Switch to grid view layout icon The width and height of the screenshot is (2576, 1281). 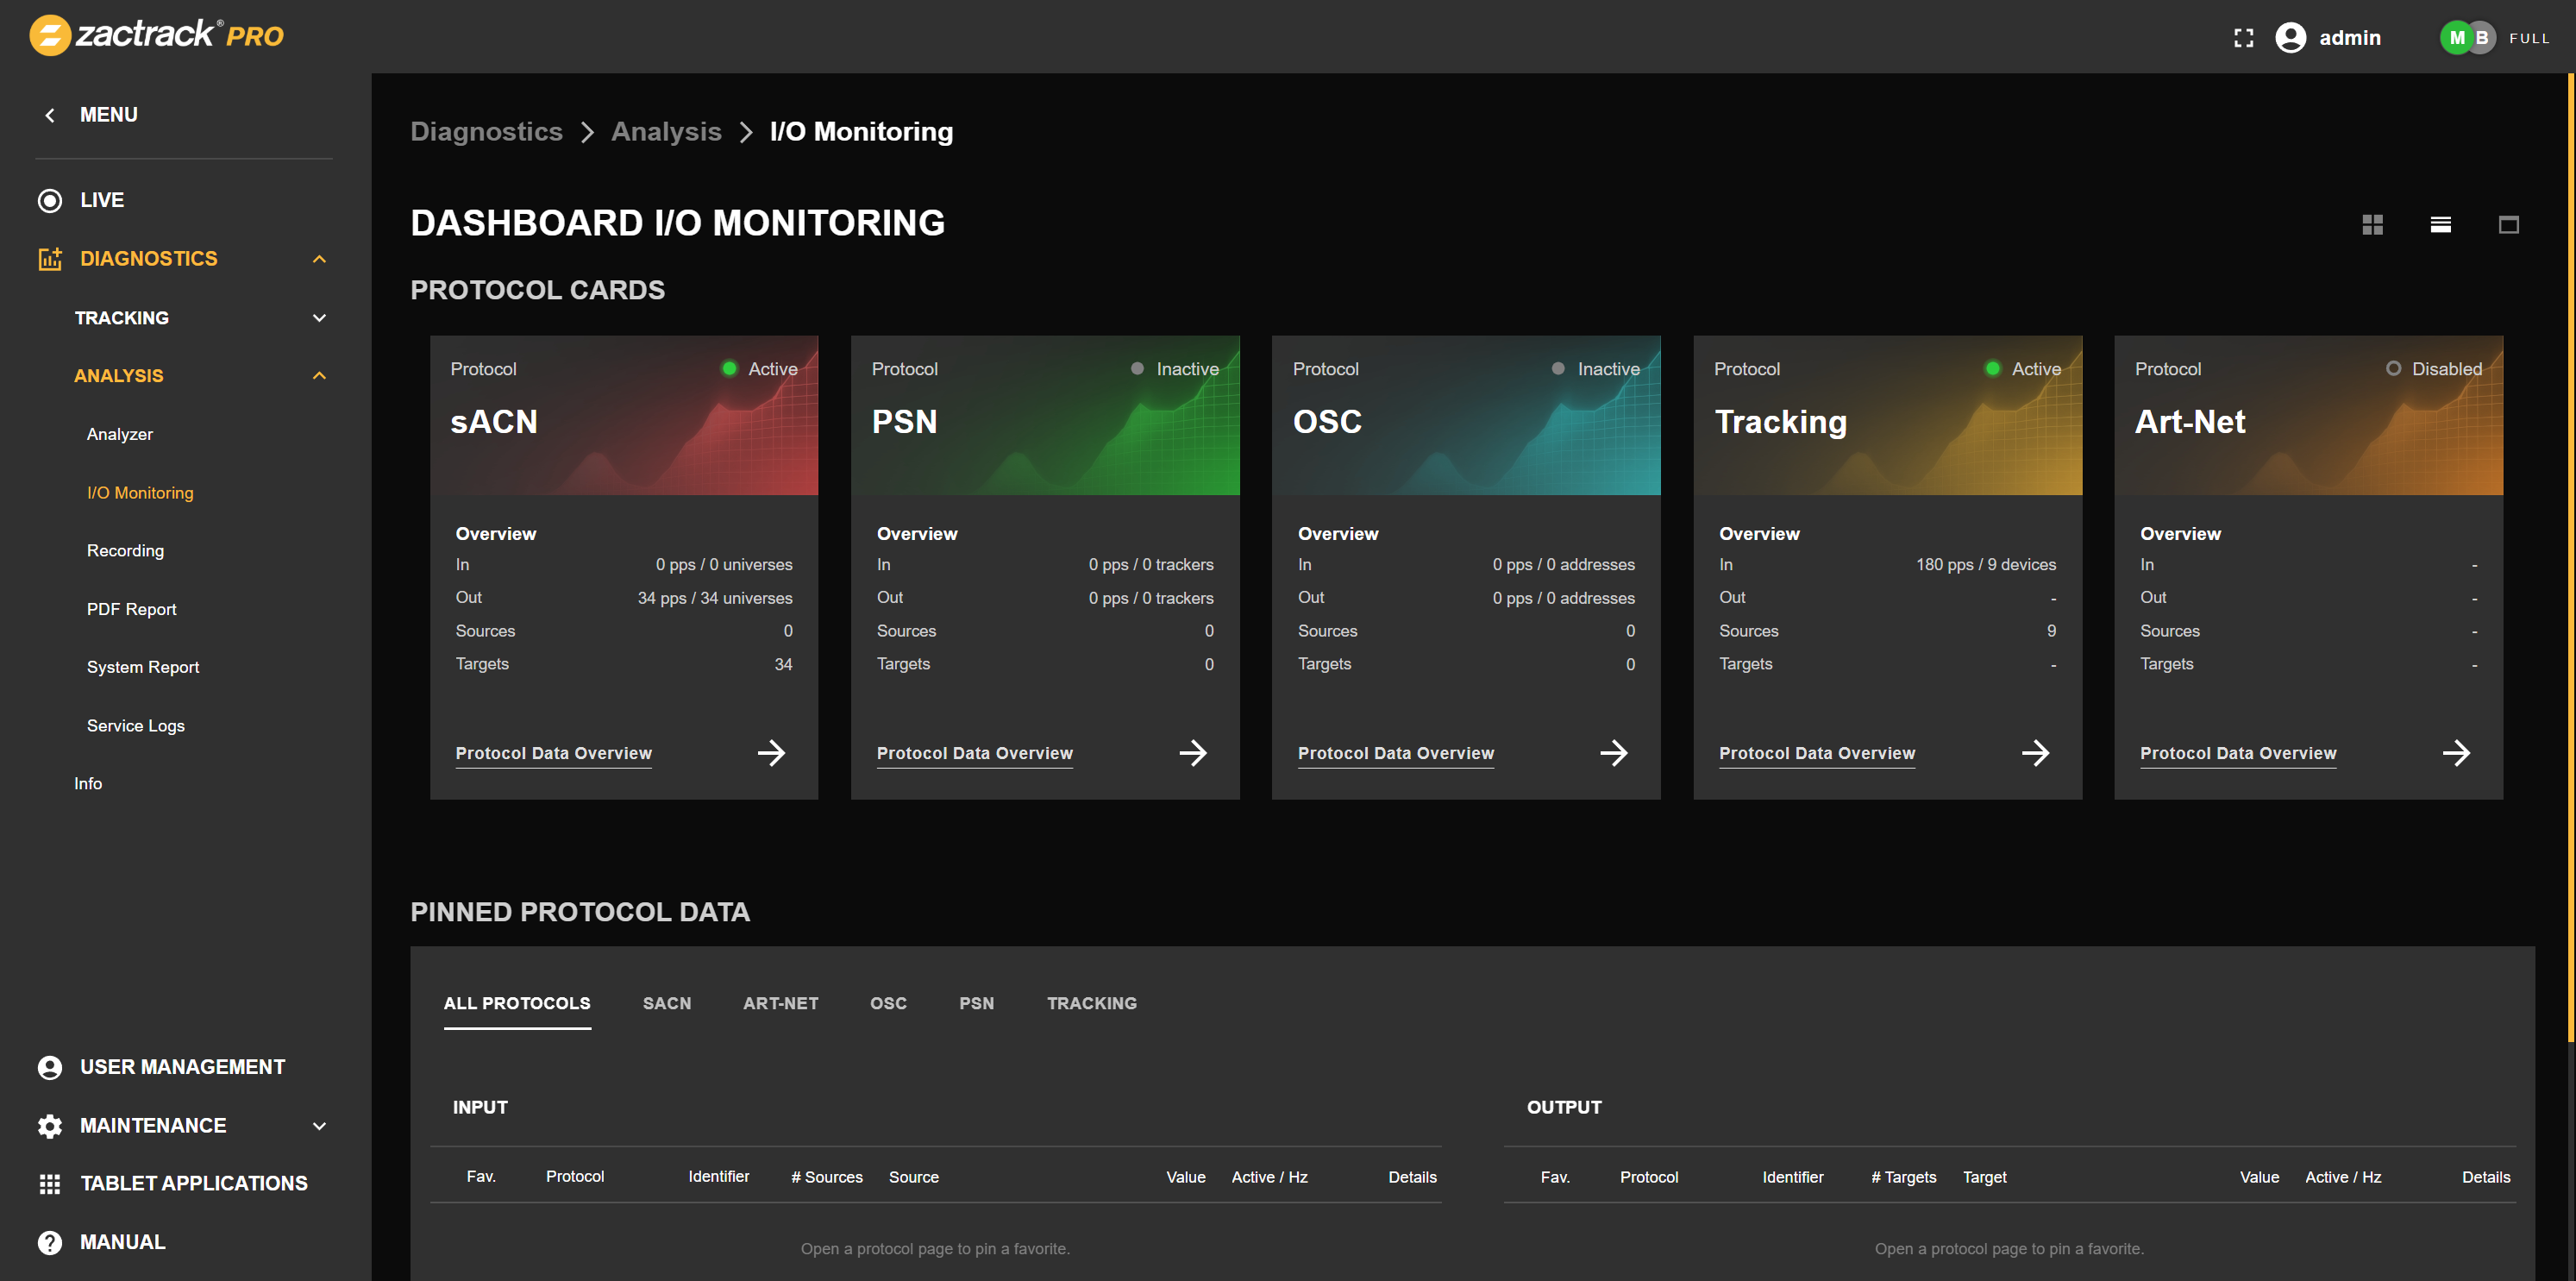[x=2372, y=225]
